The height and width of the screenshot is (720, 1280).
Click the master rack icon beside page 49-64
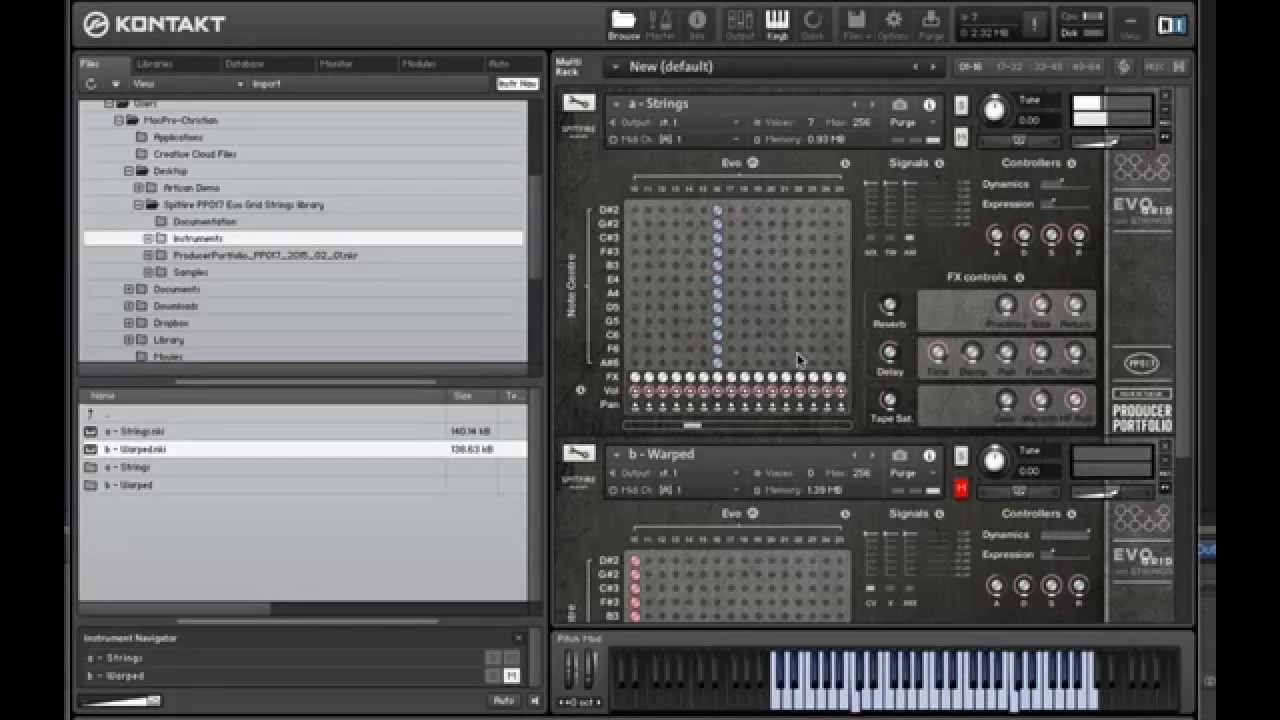1124,67
